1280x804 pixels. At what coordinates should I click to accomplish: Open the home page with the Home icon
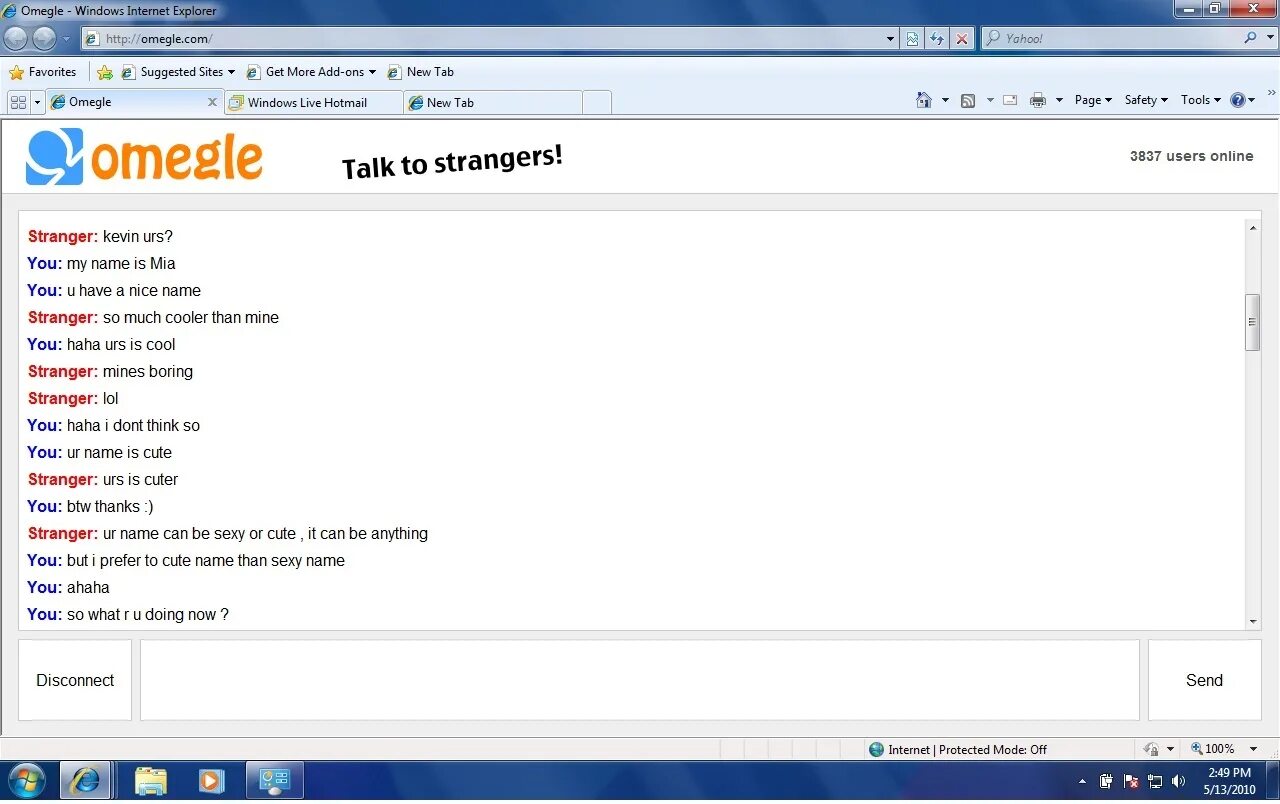click(x=925, y=100)
